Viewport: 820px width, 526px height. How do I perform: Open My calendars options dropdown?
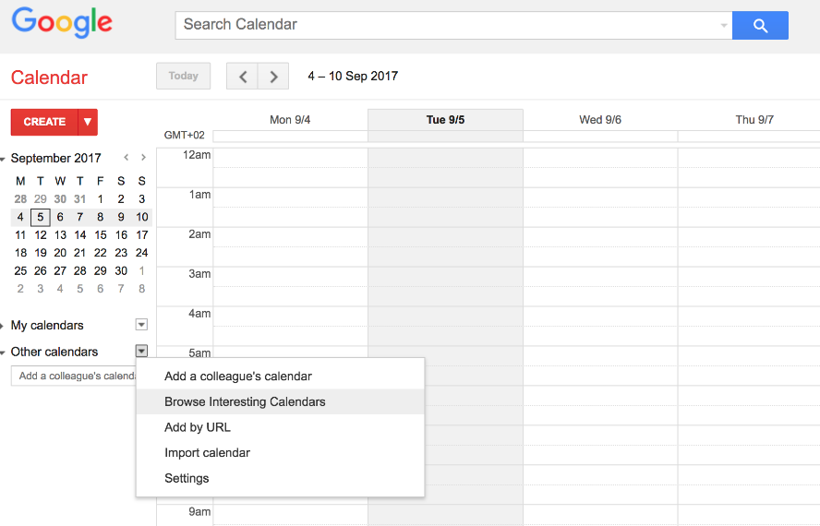click(142, 325)
